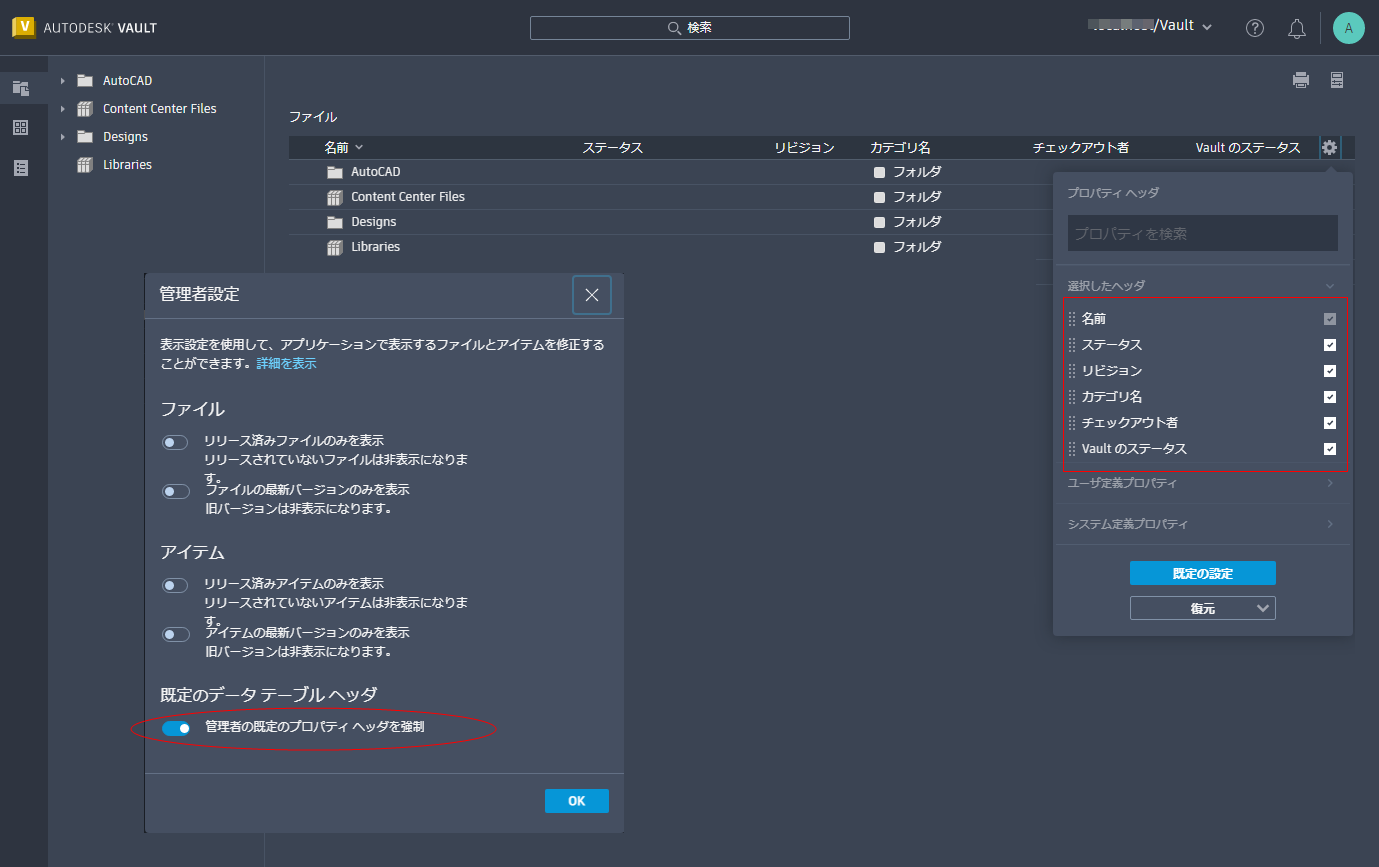Image resolution: width=1379 pixels, height=867 pixels.
Task: Open the notifications bell icon
Action: (x=1297, y=28)
